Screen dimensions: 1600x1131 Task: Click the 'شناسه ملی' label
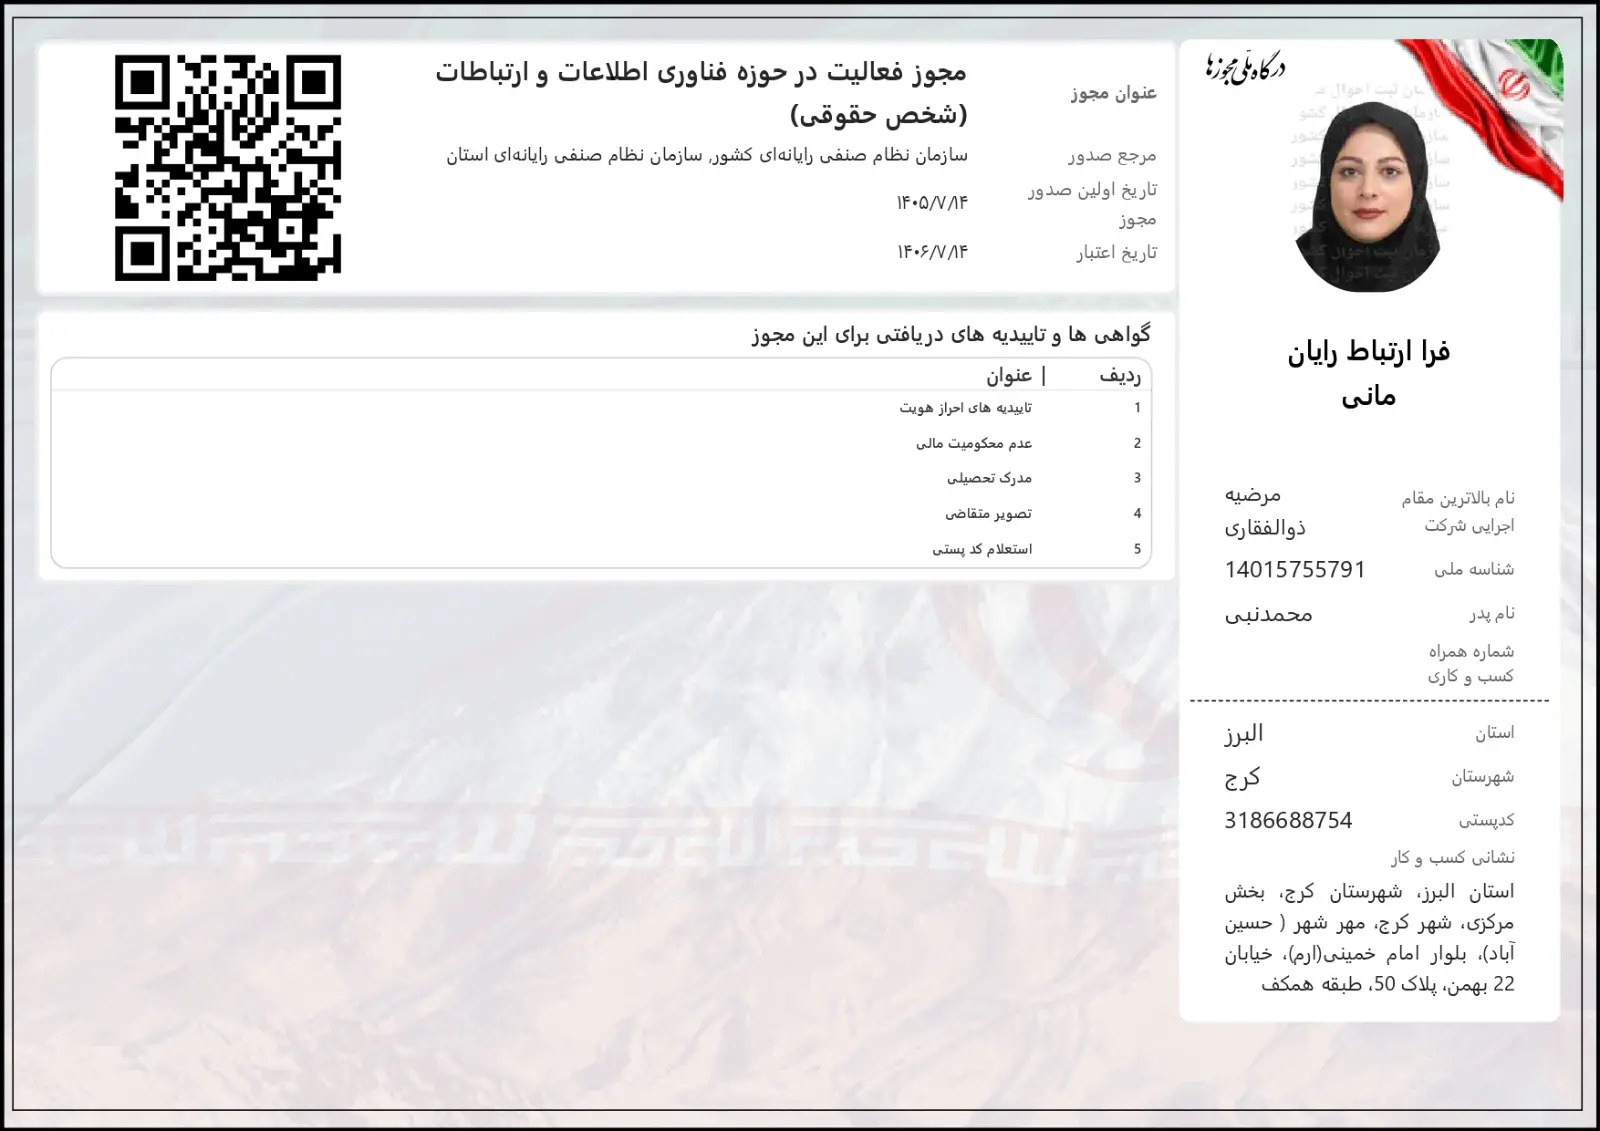point(1474,569)
